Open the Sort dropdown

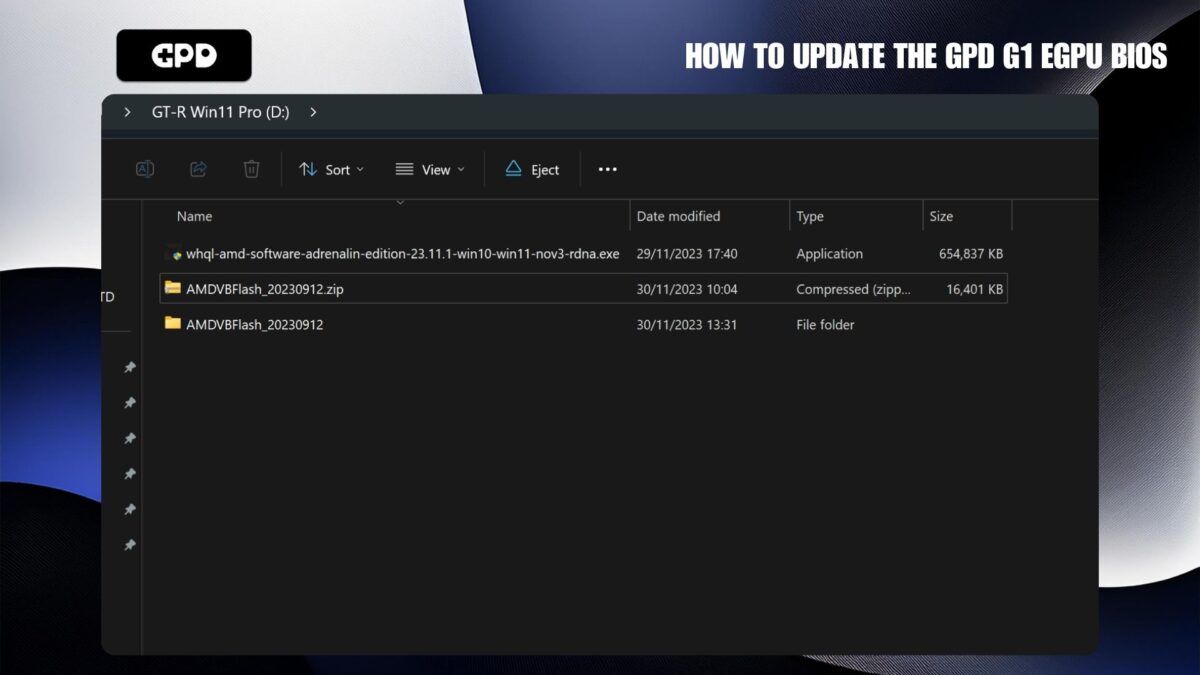pos(332,169)
